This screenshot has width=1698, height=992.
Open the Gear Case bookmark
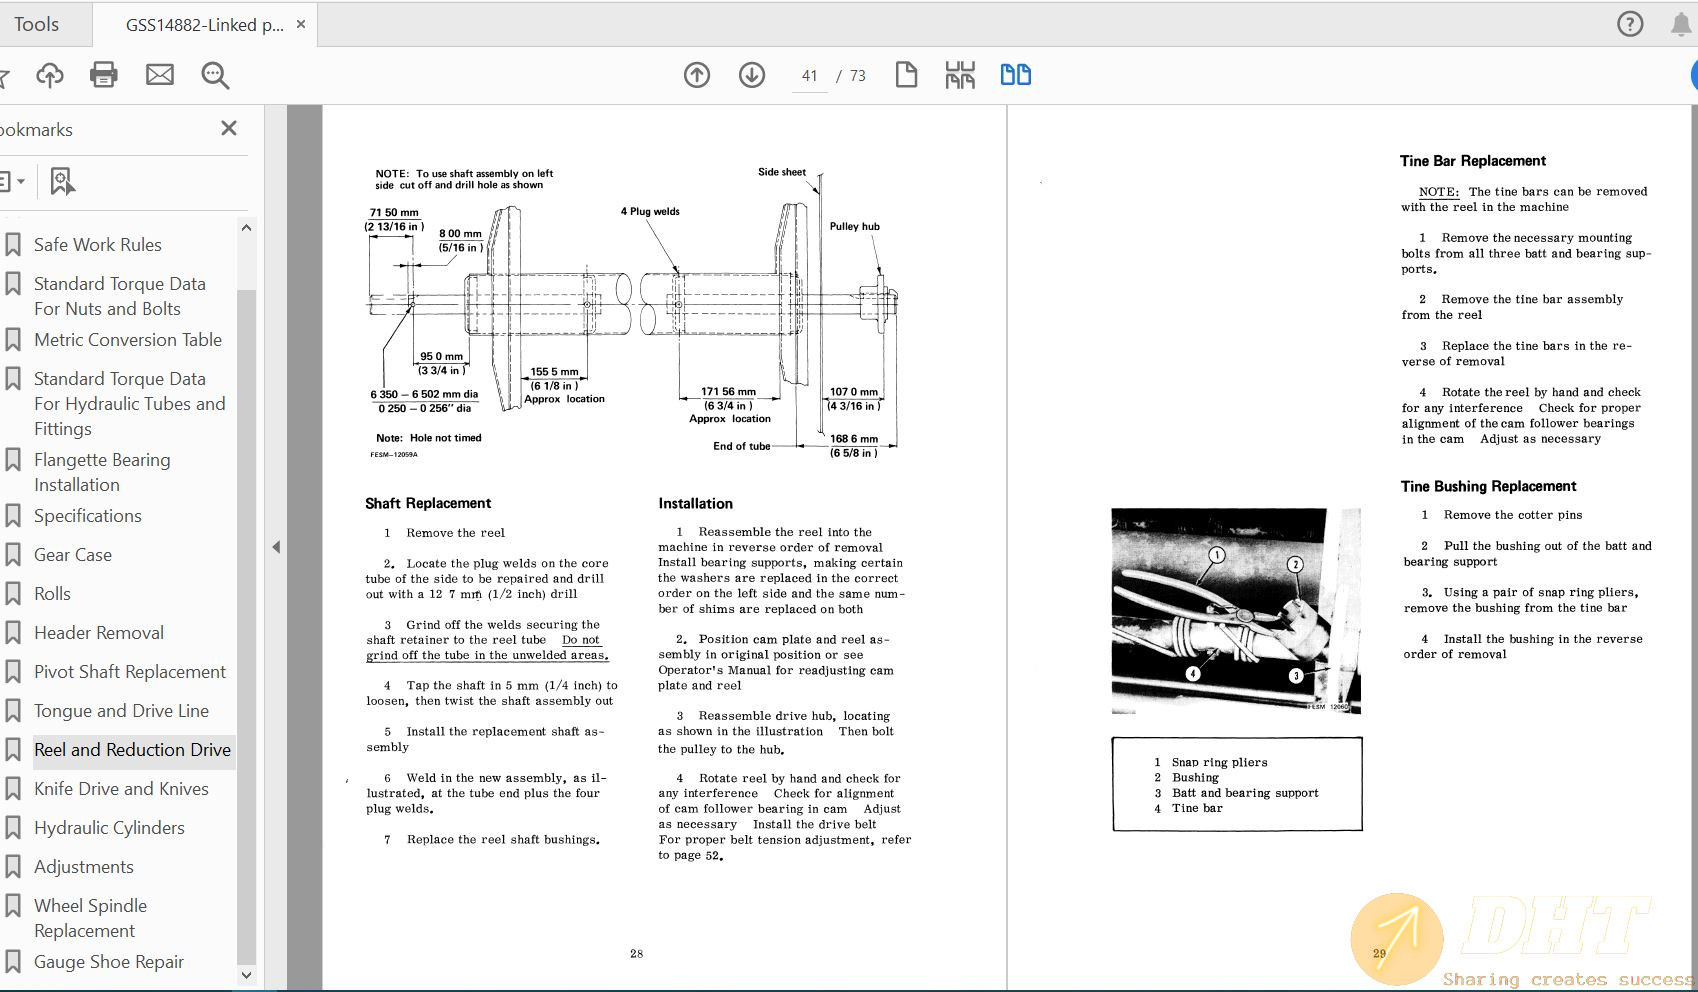pos(73,555)
